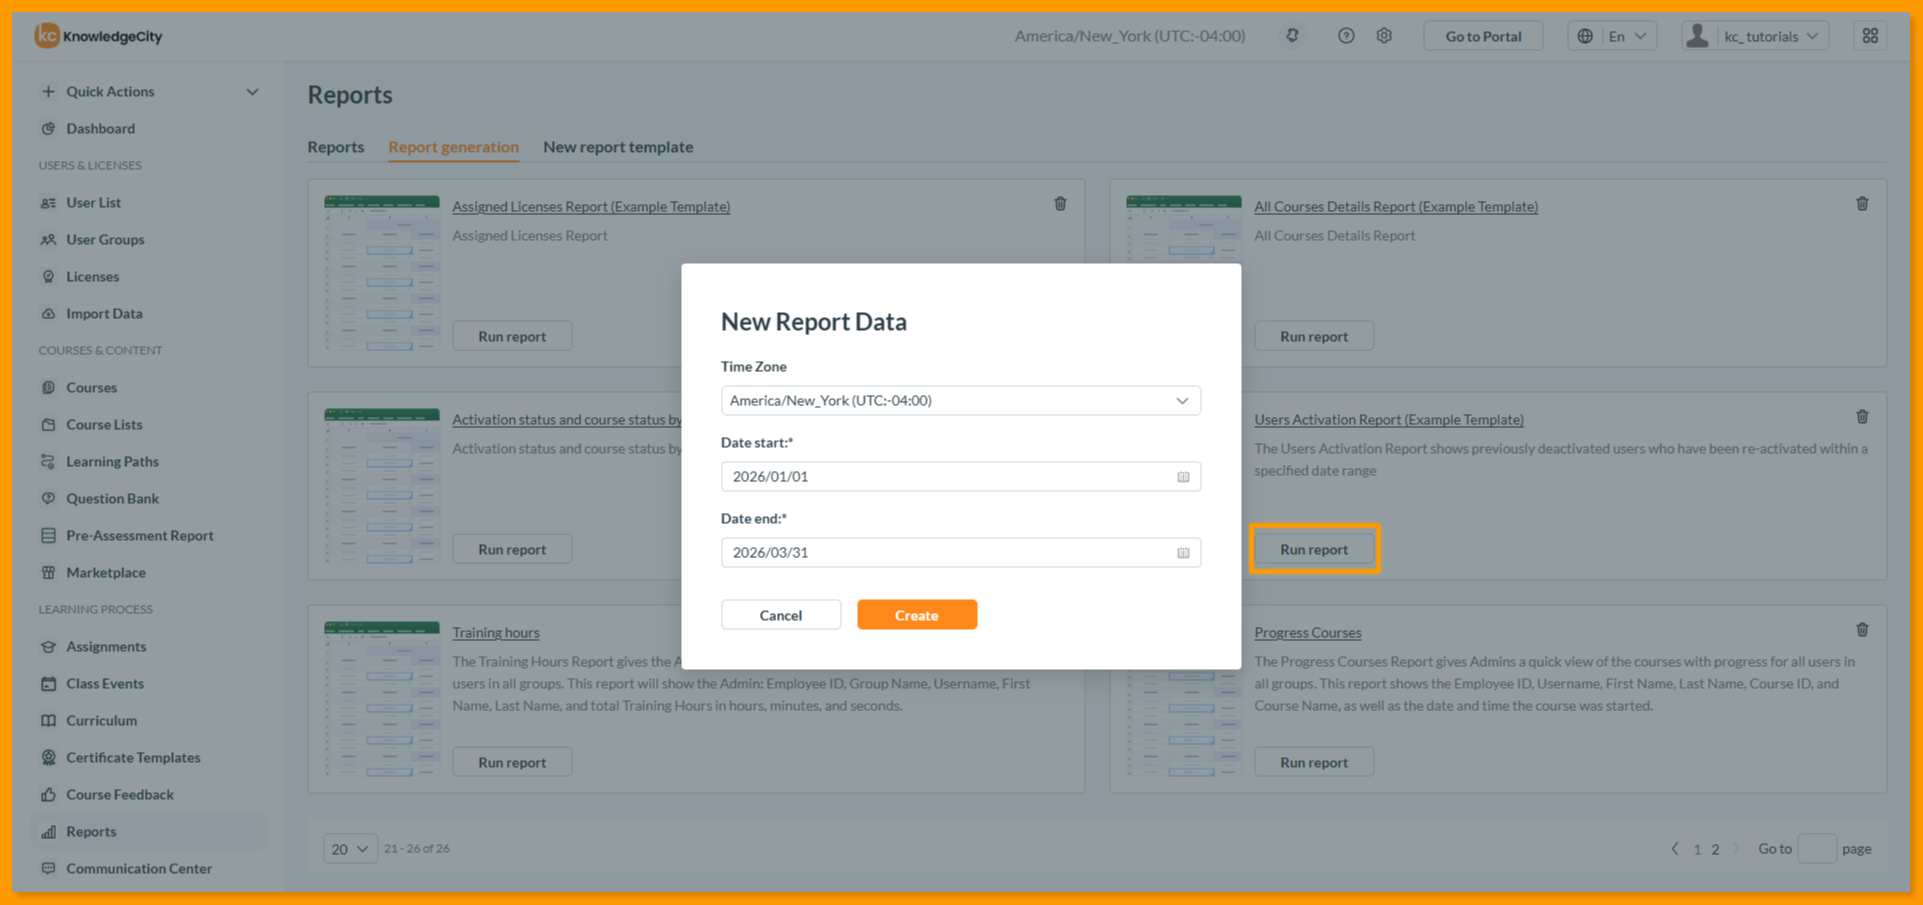Click the KnowledgeCity logo
The width and height of the screenshot is (1923, 905).
pyautogui.click(x=98, y=36)
